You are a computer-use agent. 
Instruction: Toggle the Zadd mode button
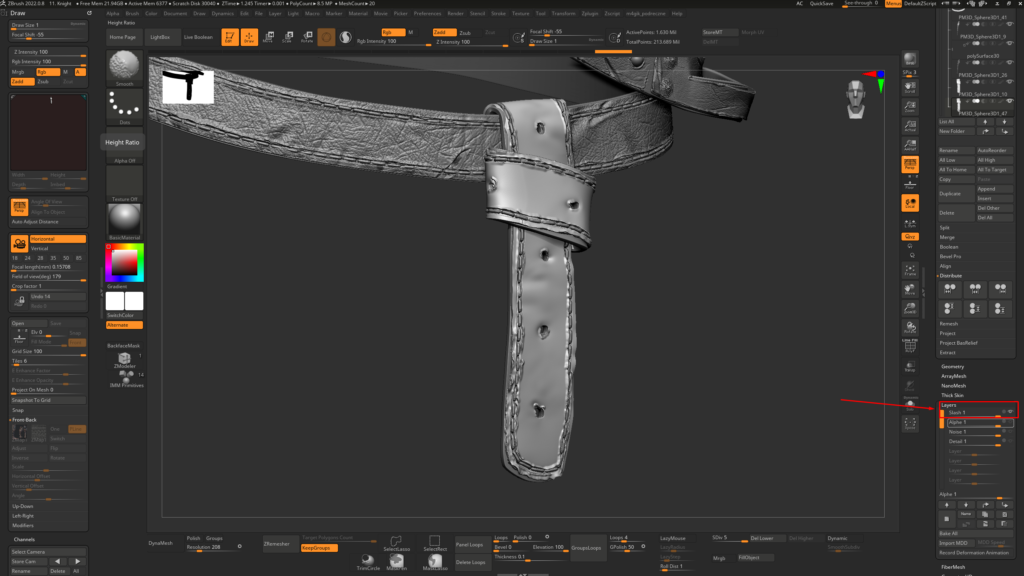[445, 32]
